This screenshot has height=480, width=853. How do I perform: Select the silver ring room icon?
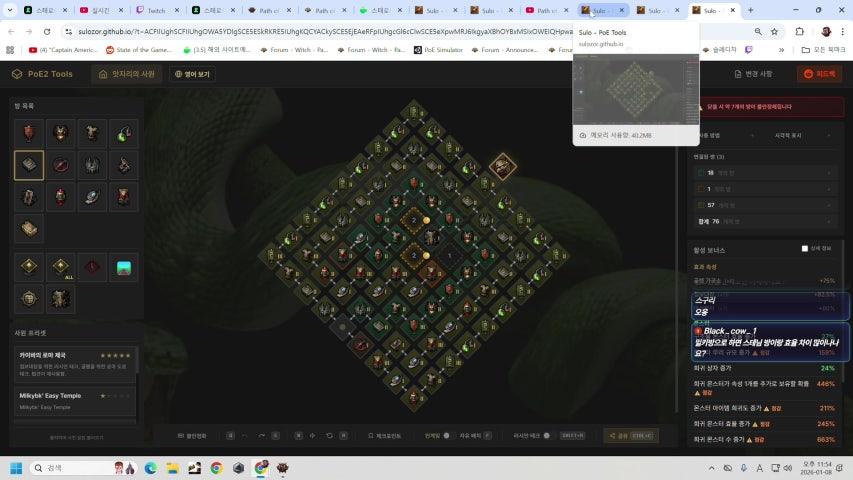(92, 196)
